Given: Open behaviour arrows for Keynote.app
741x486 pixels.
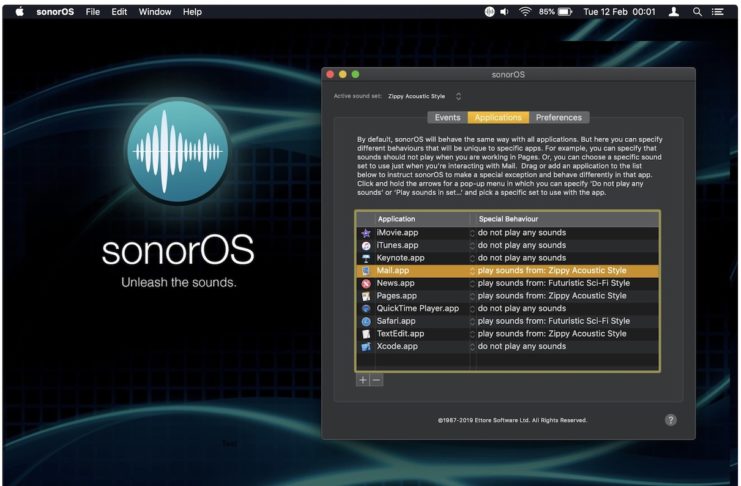Looking at the screenshot, I should [x=472, y=258].
